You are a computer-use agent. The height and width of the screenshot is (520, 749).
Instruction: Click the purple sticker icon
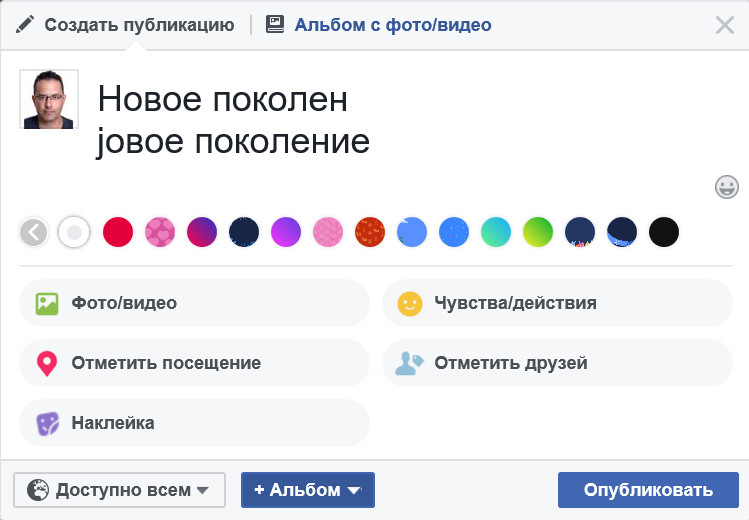(x=47, y=423)
